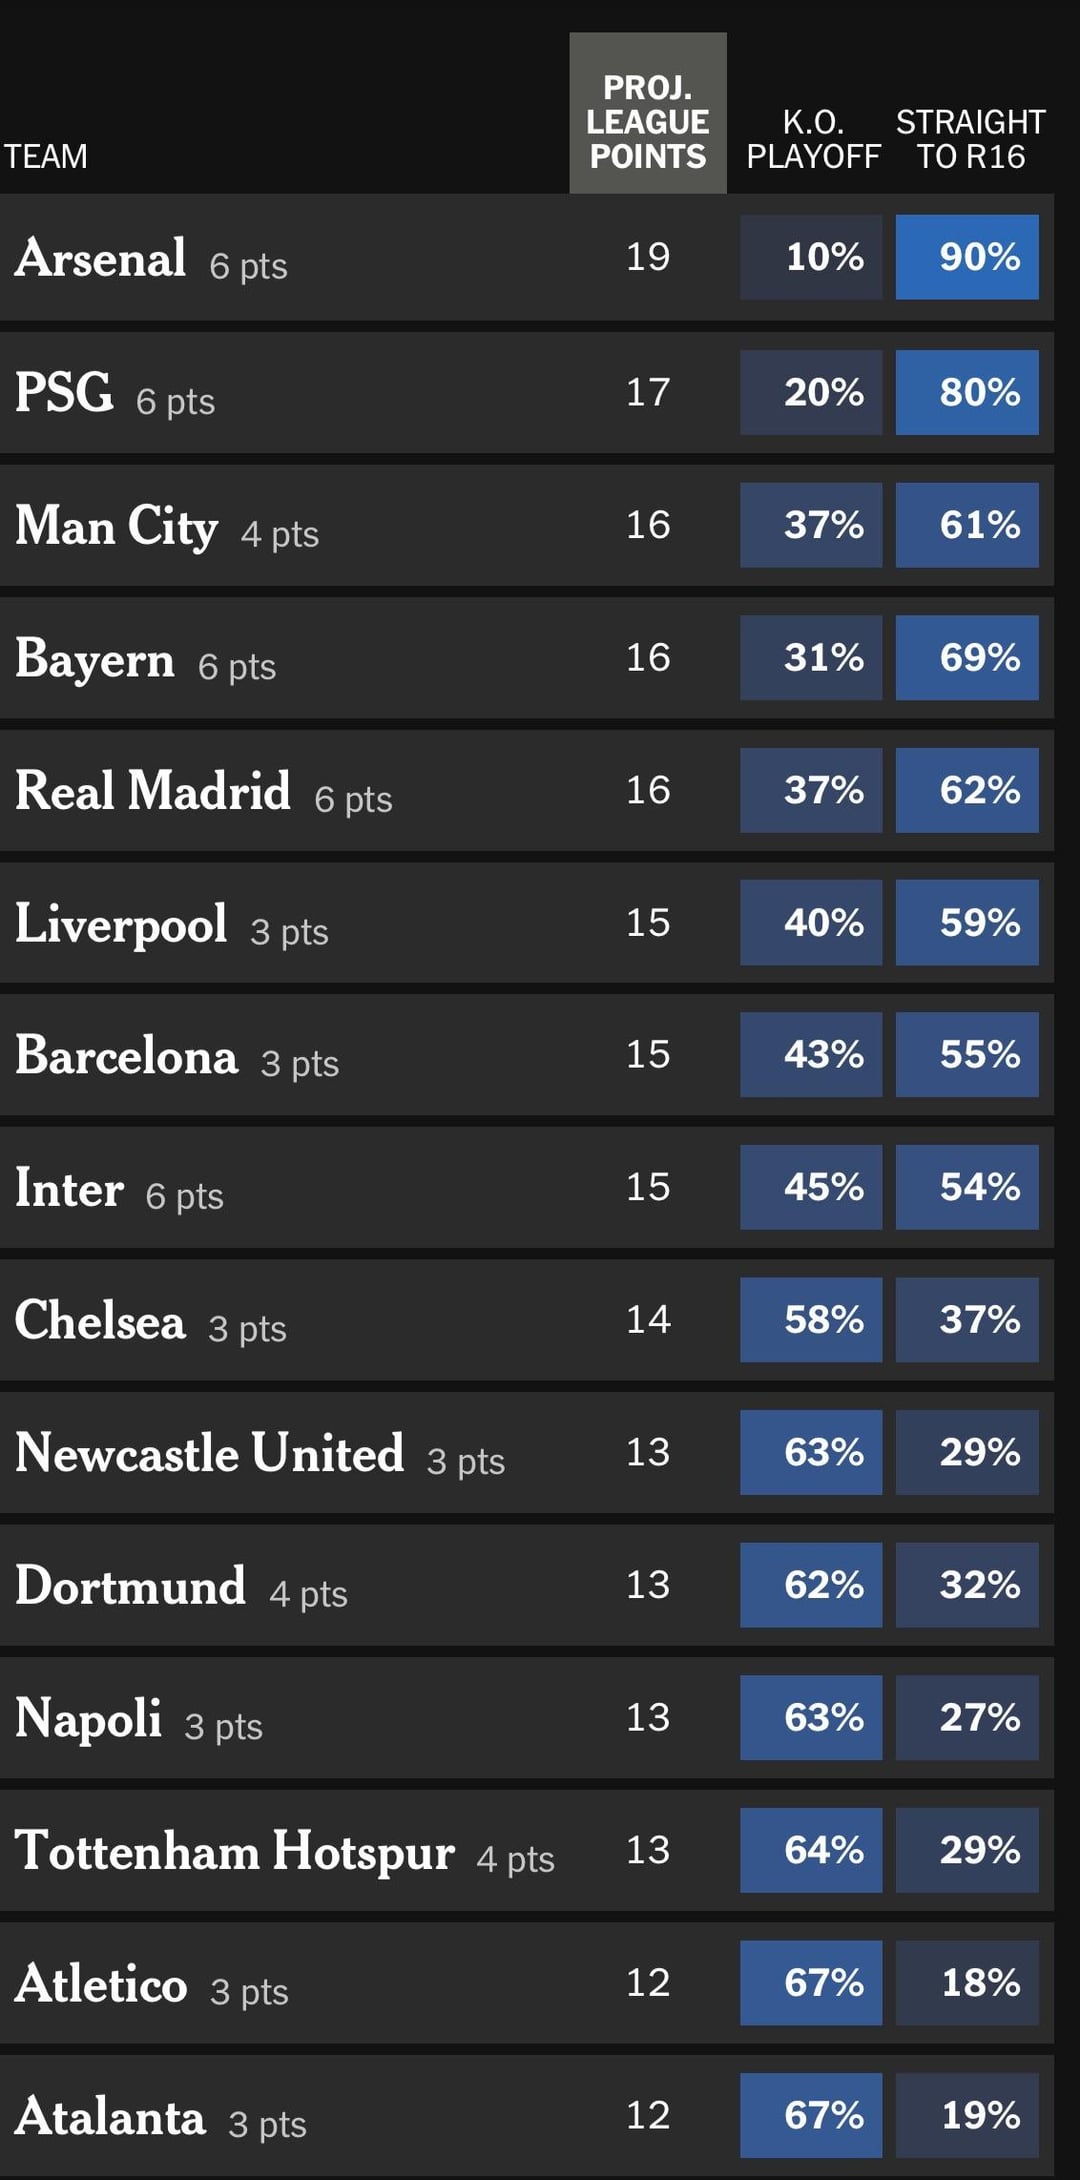Viewport: 1080px width, 2180px height.
Task: Select the Barcelona team name
Action: coord(127,1056)
